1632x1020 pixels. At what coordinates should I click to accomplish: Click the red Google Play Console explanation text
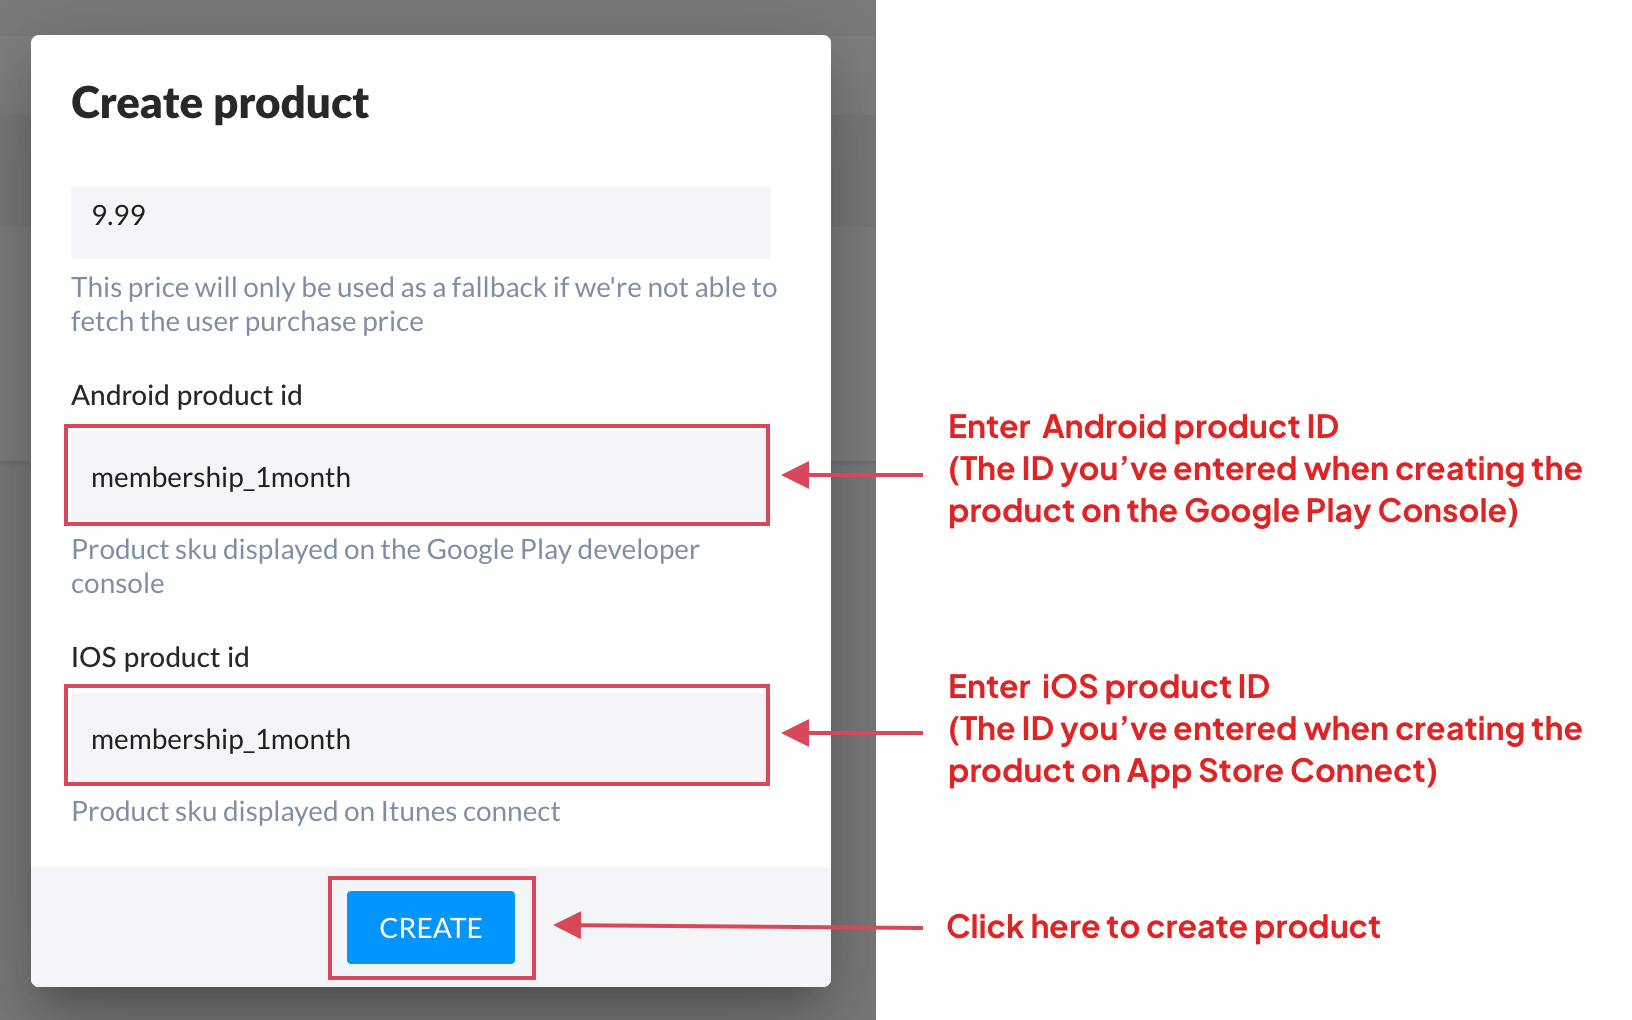1264,490
